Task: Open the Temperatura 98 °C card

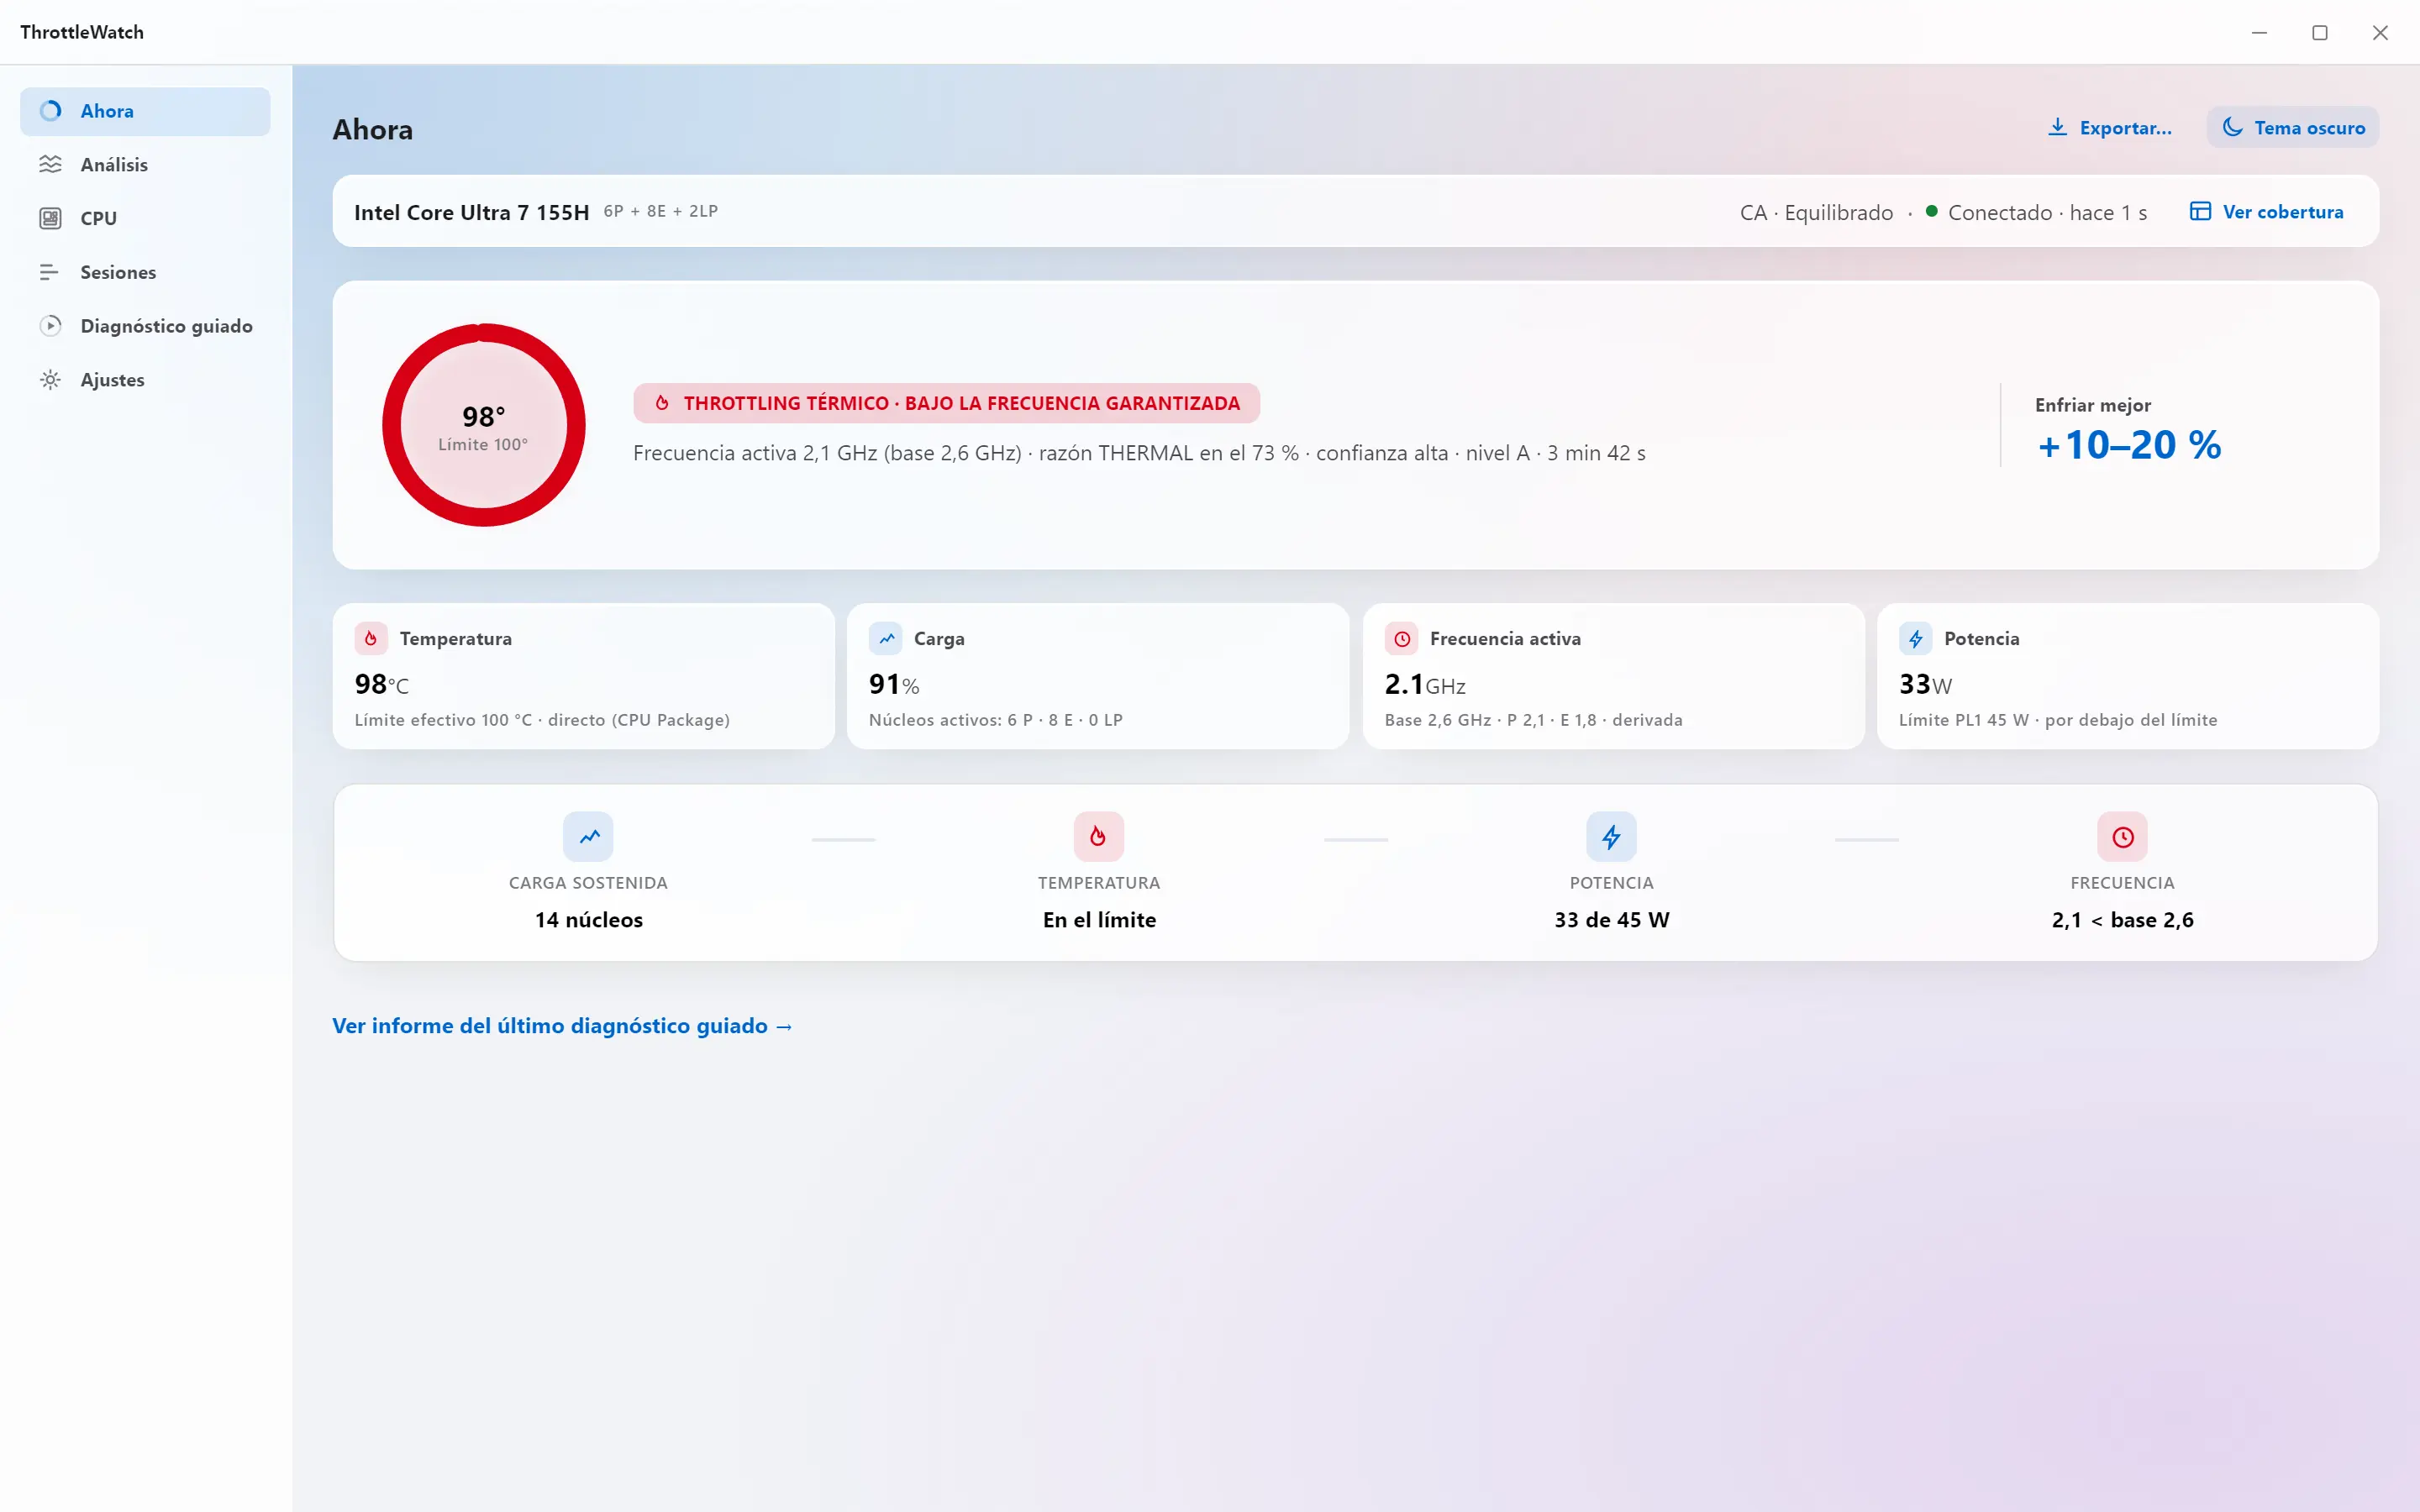Action: (584, 676)
